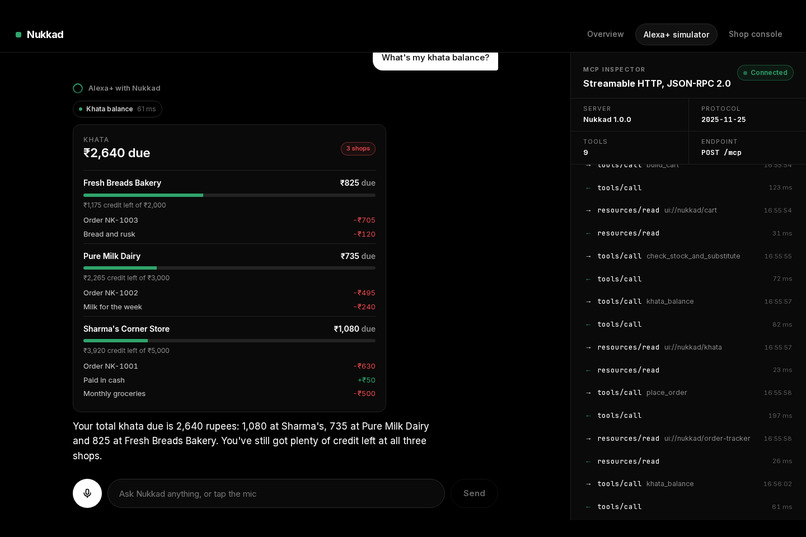Click the Alexa+ with Nukkad label
Screen dimensions: 806x537
coord(124,88)
